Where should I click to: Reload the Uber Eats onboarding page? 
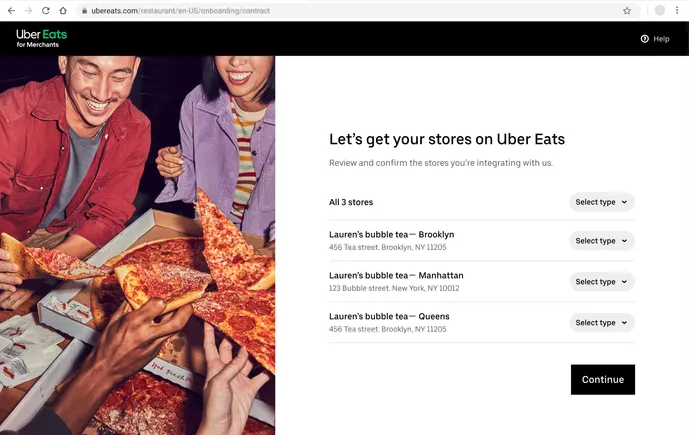pos(45,10)
